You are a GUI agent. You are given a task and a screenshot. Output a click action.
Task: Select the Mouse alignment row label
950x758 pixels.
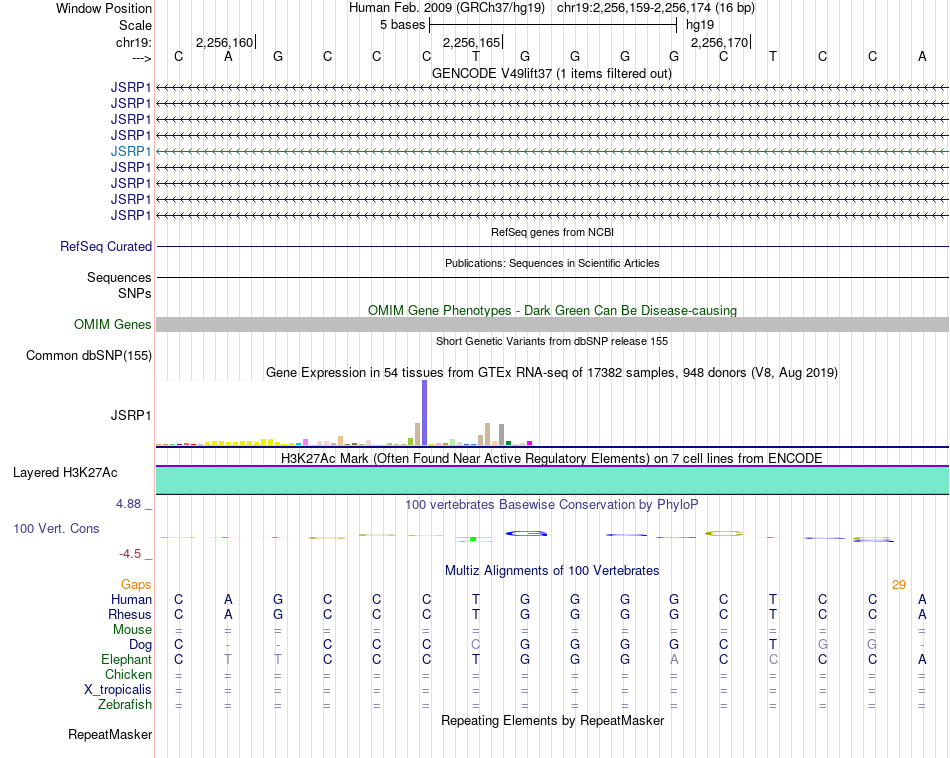(x=132, y=630)
